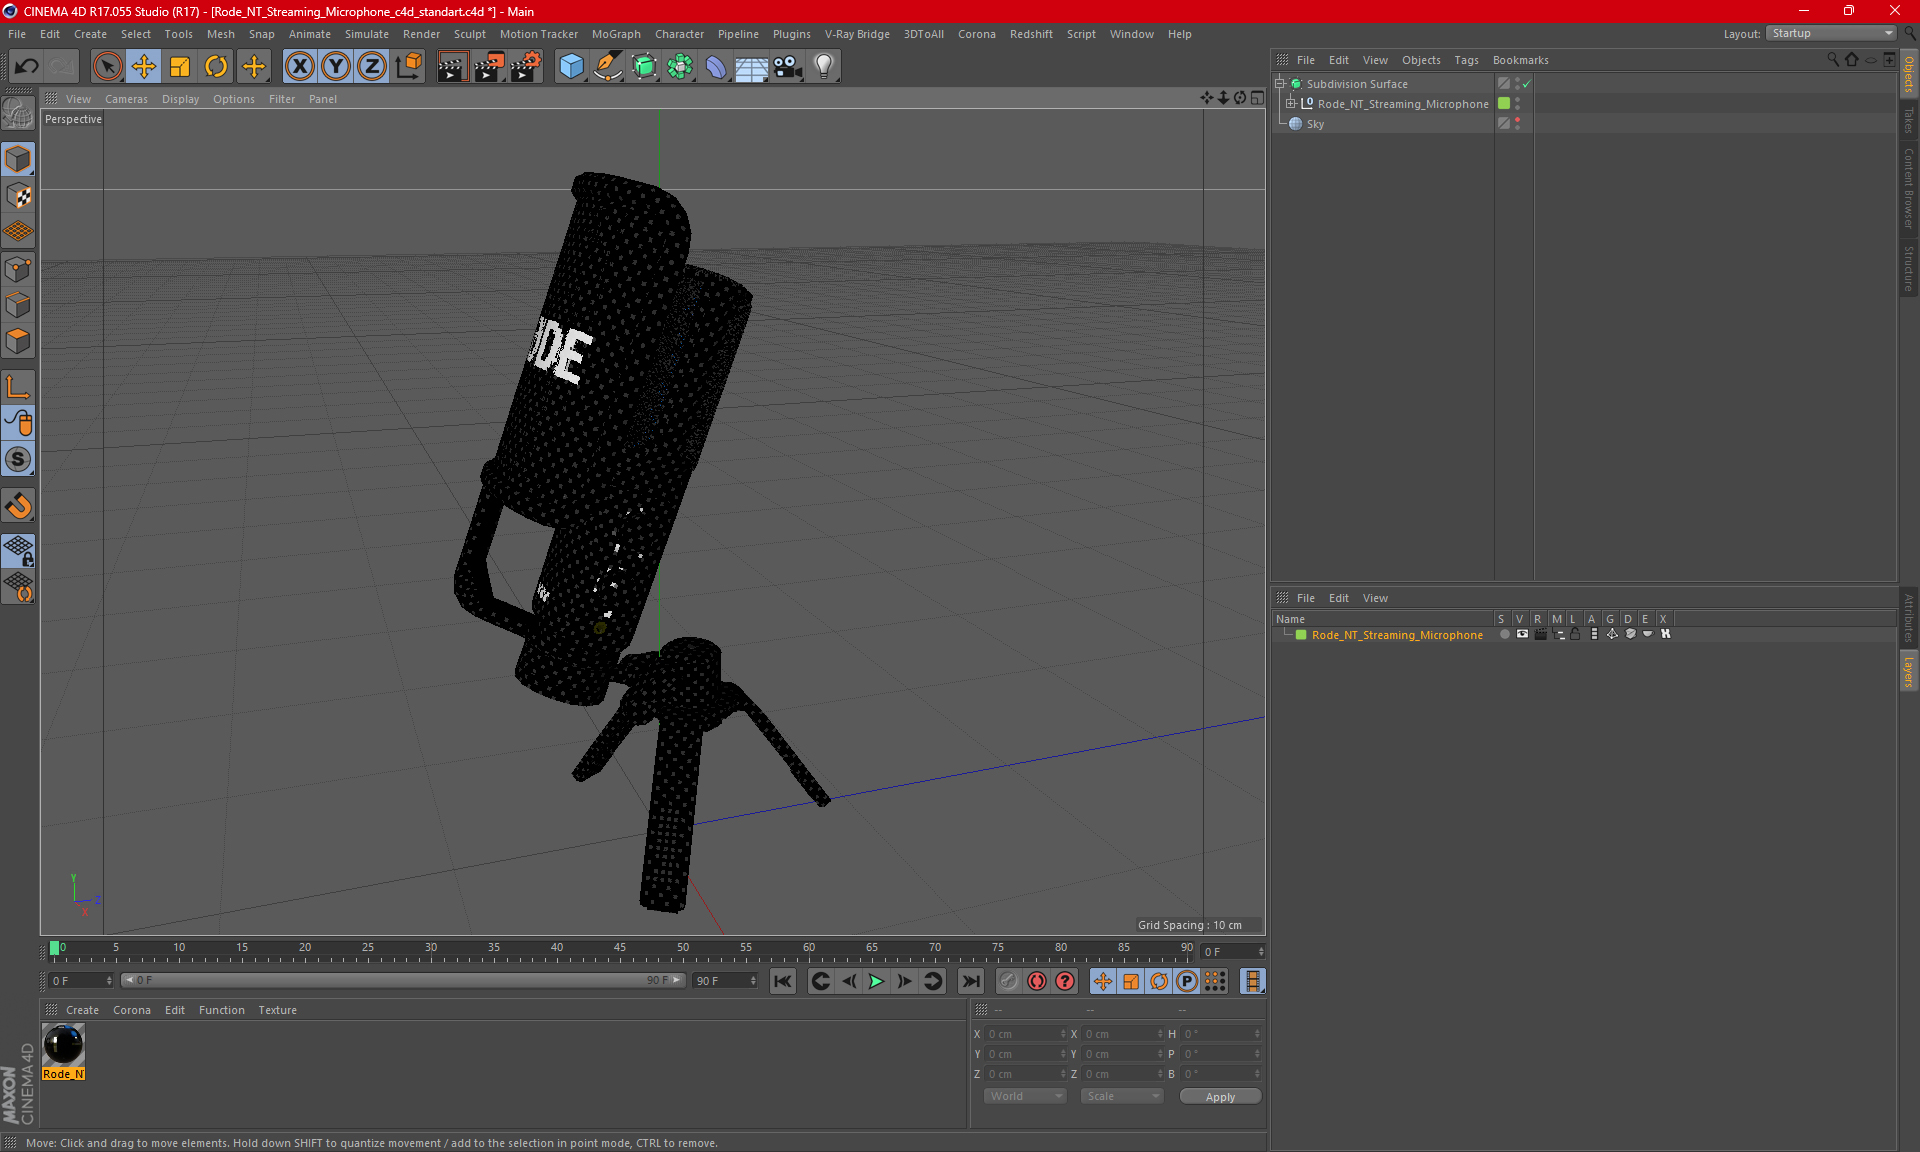Open the Attributes side tab
The image size is (1920, 1152).
point(1908,617)
